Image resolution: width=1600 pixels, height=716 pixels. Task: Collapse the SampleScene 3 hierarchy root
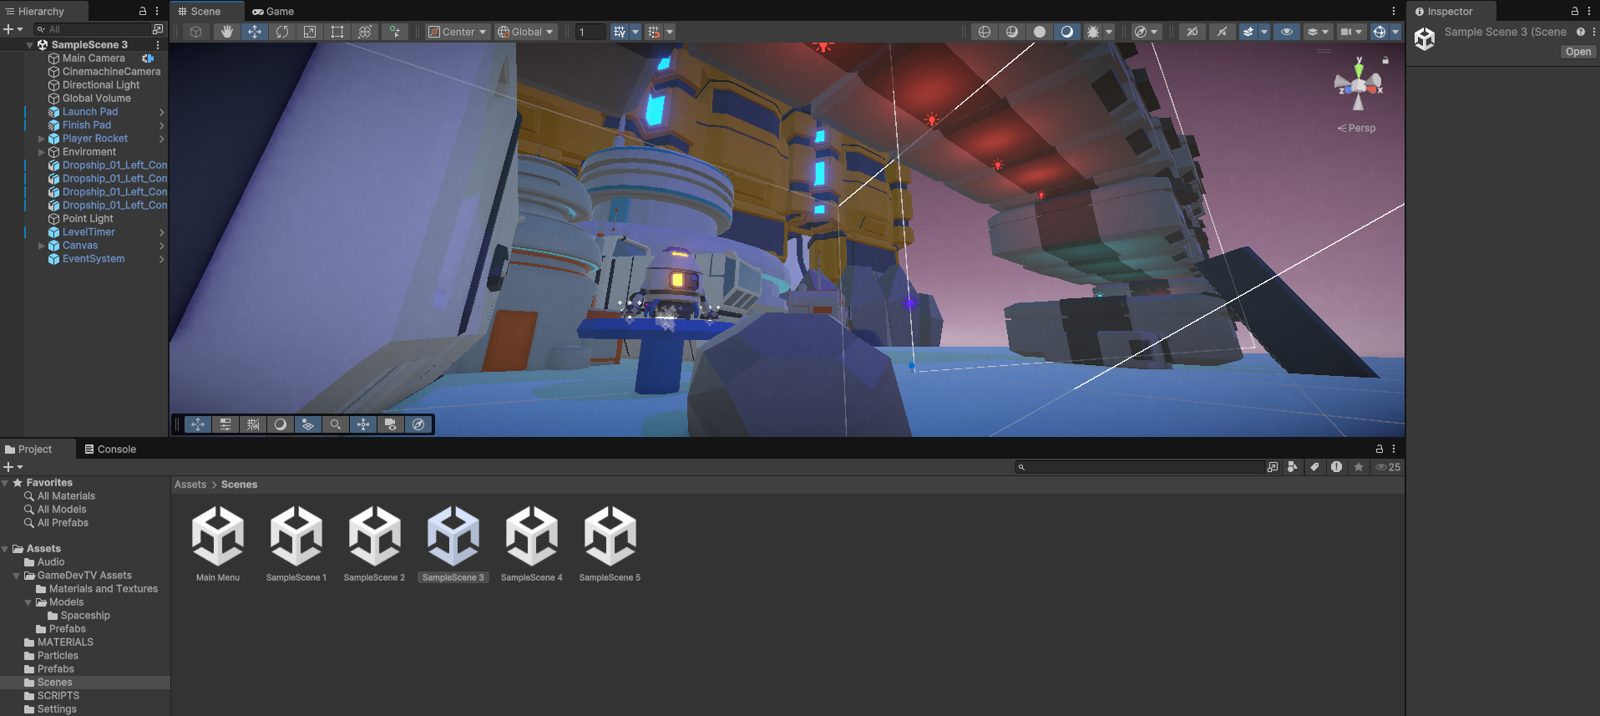pyautogui.click(x=29, y=45)
